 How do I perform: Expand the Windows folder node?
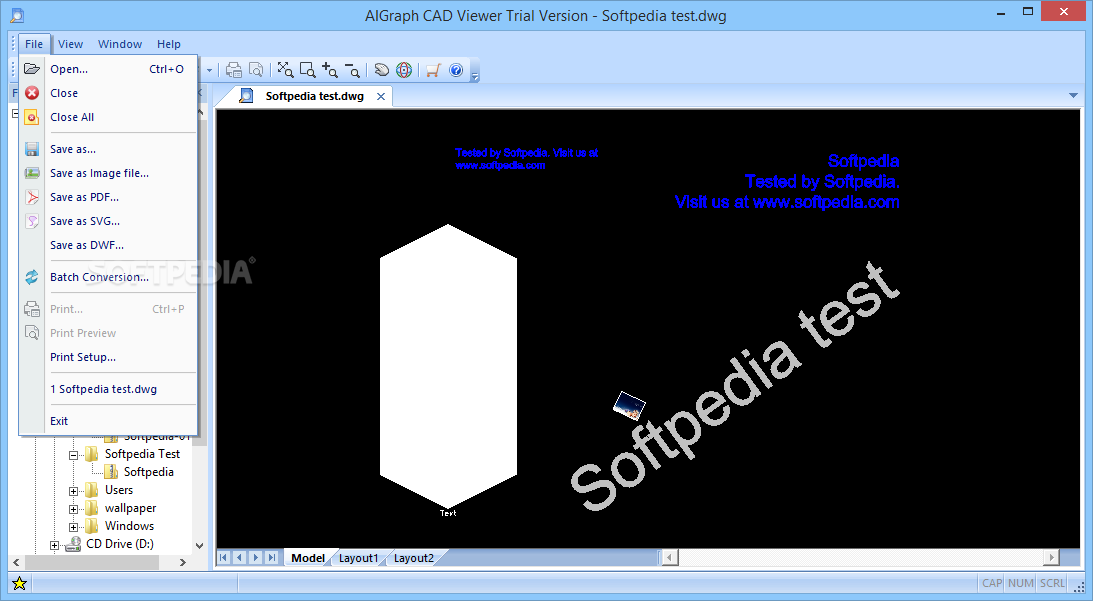73,528
